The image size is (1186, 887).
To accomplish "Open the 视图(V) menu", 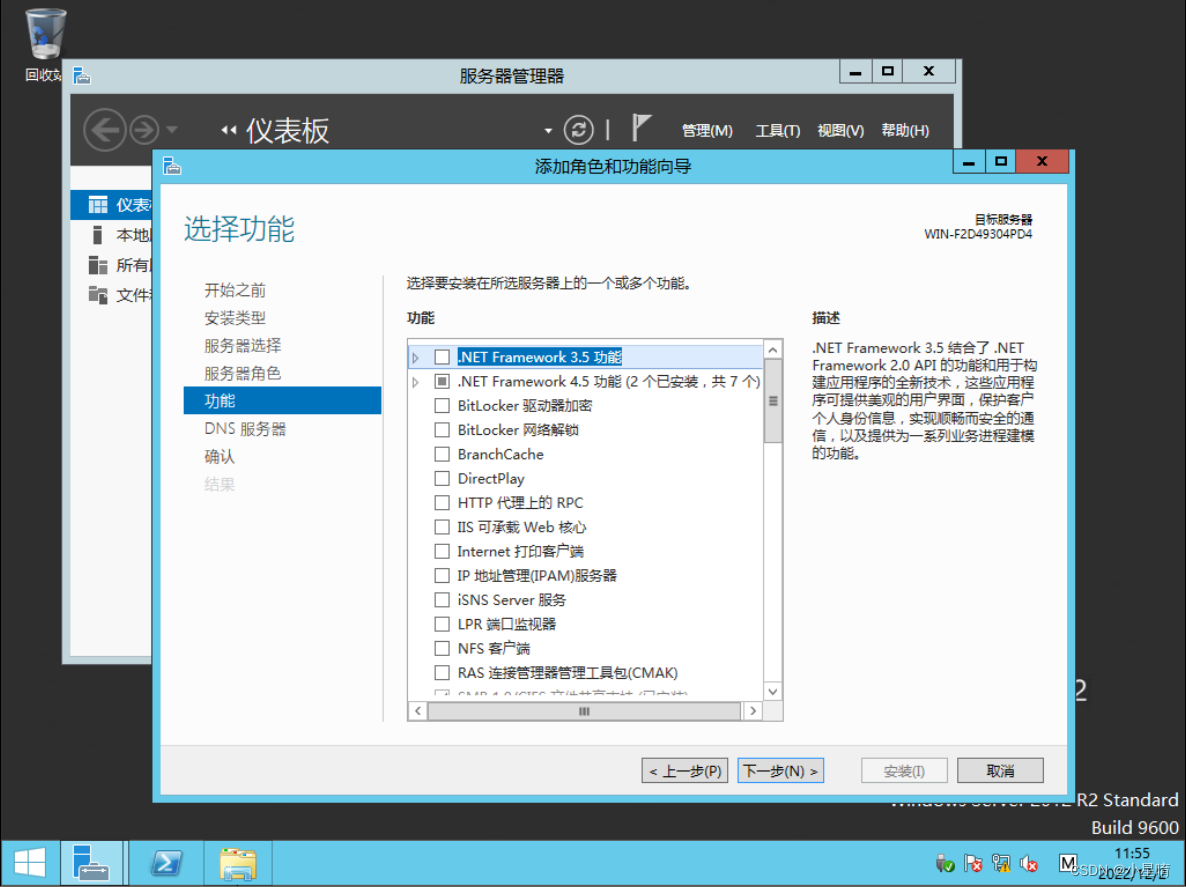I will pyautogui.click(x=840, y=130).
